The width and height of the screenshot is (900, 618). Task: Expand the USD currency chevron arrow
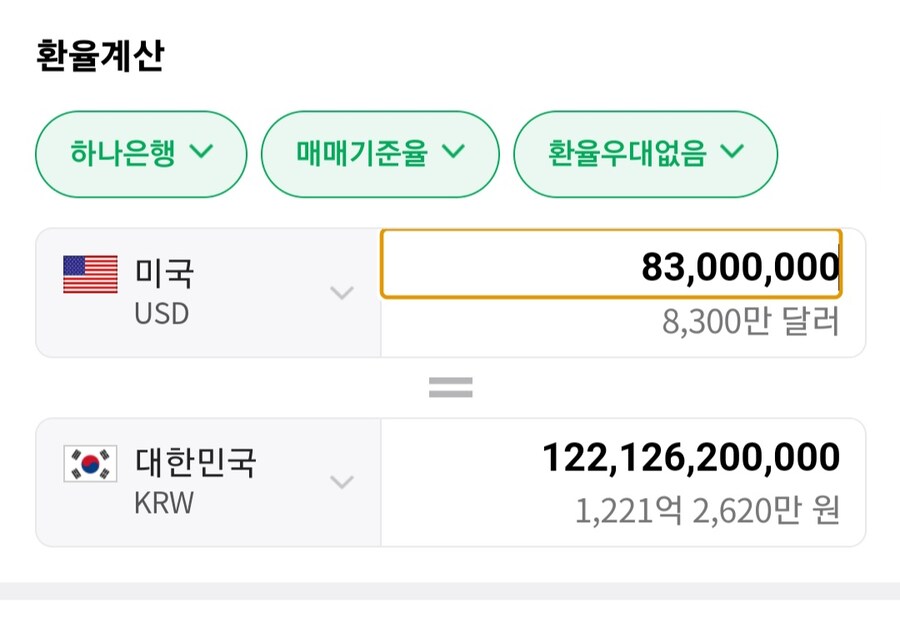pos(342,293)
